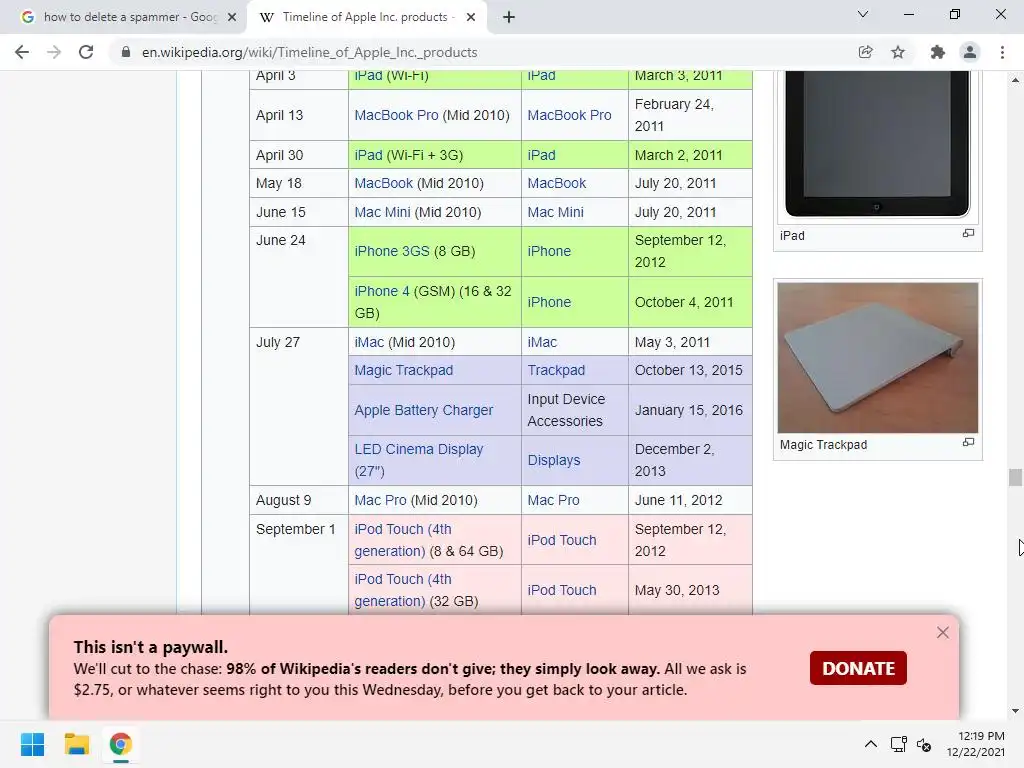This screenshot has height=768, width=1024.
Task: Select the 'September 1' date cell
Action: [299, 565]
